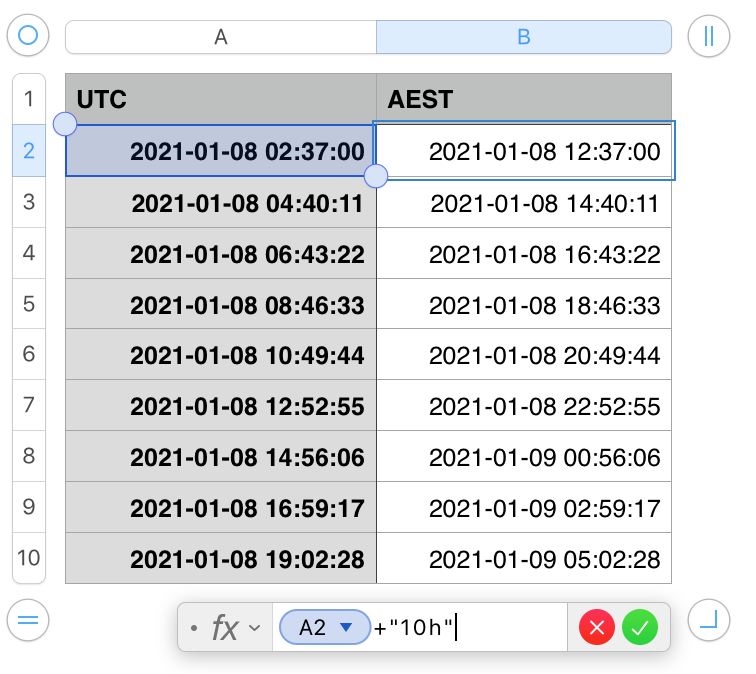Click the add row handle
This screenshot has height=674, width=756.
[x=28, y=620]
